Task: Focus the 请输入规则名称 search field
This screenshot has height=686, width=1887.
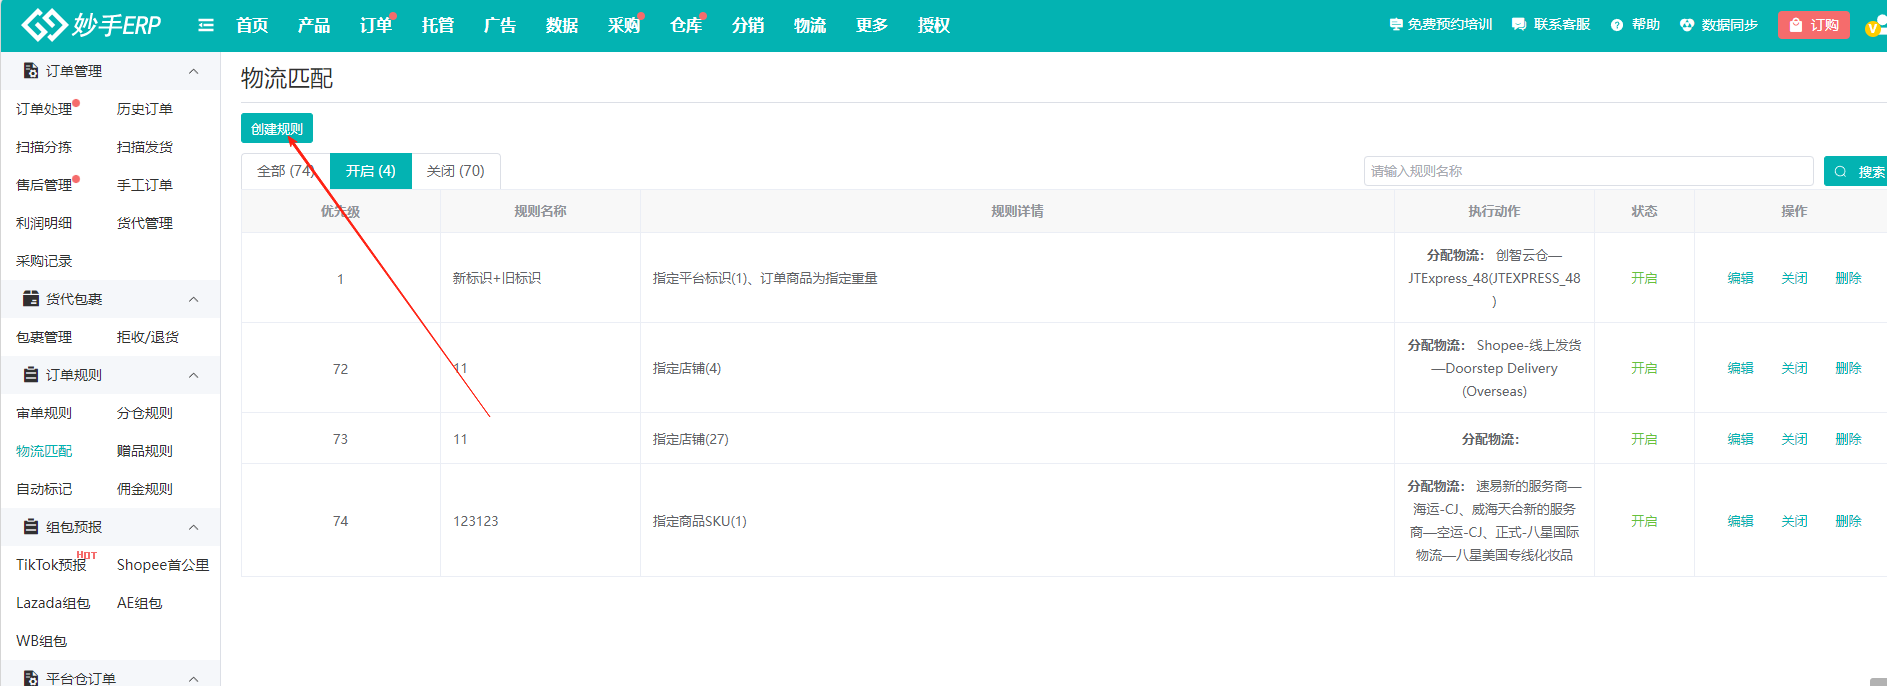Action: 1588,171
